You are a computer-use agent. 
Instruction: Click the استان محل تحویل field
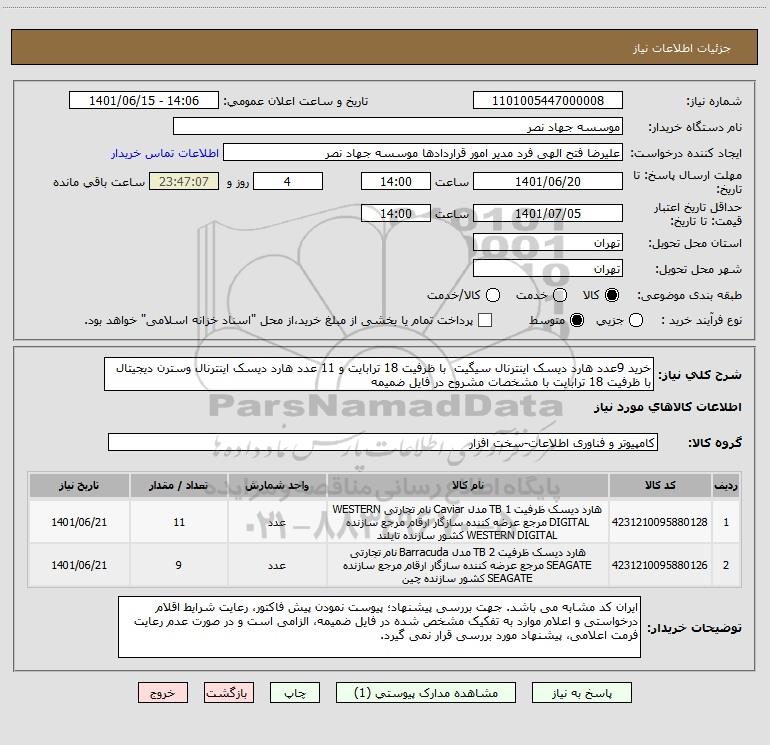[x=548, y=243]
